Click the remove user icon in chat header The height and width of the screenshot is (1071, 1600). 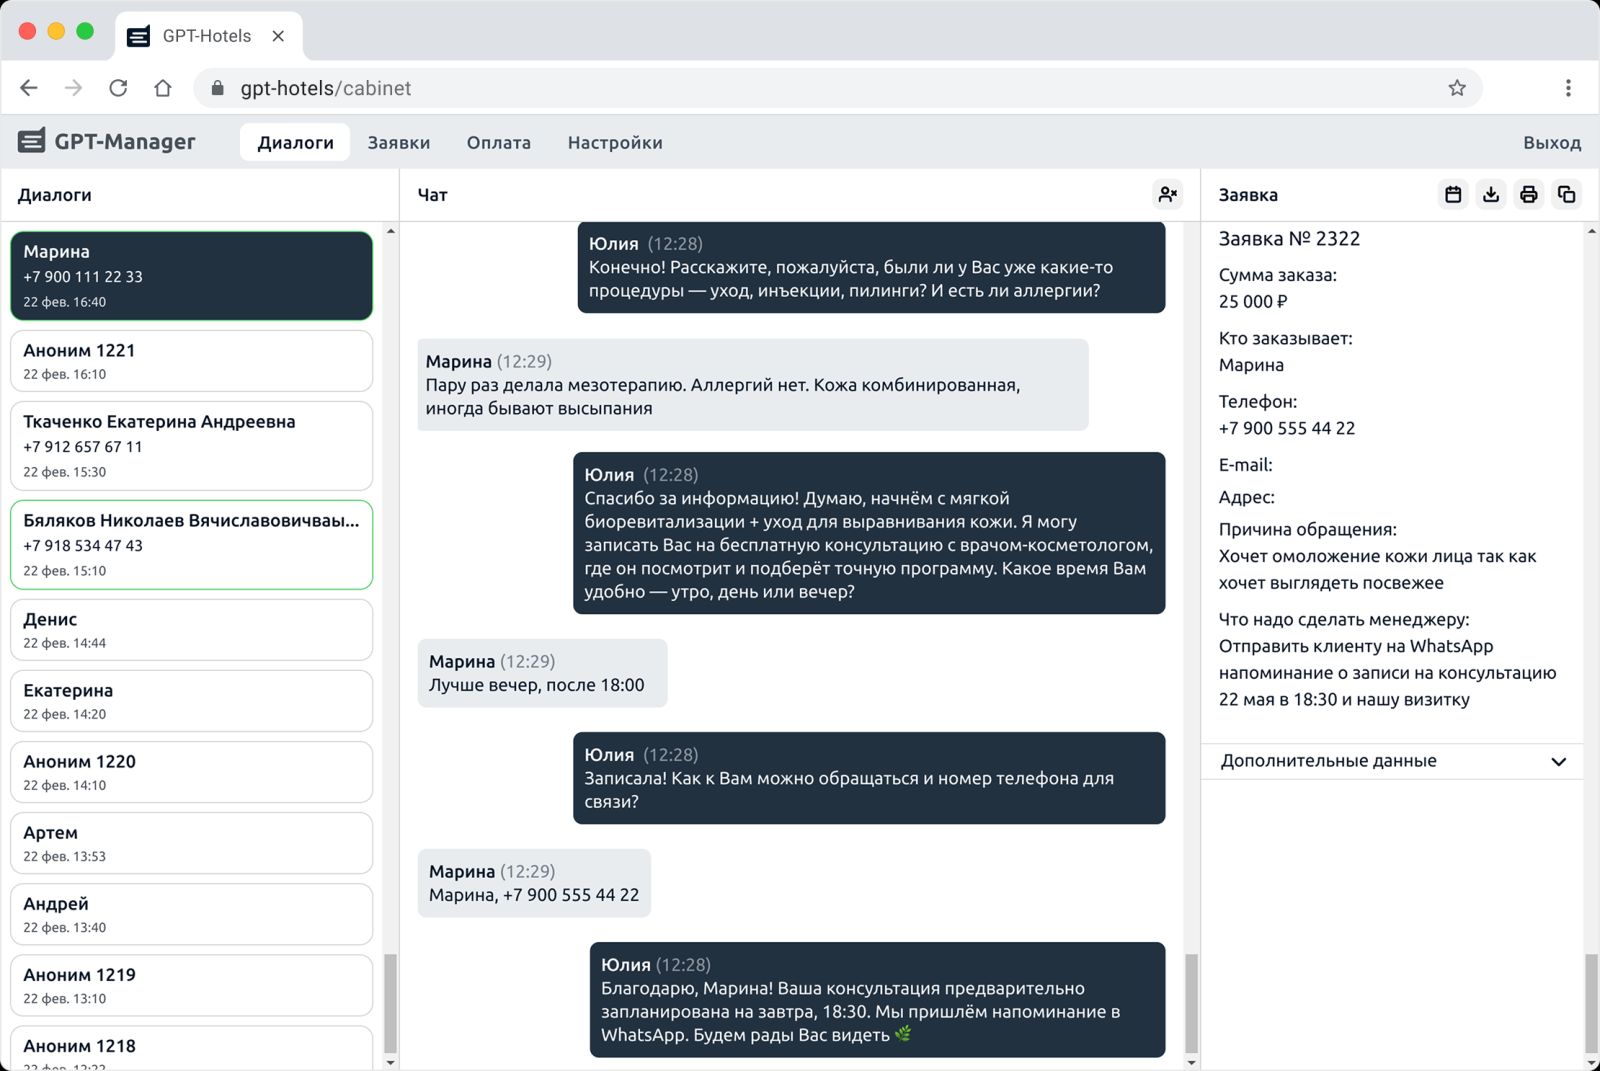tap(1167, 194)
